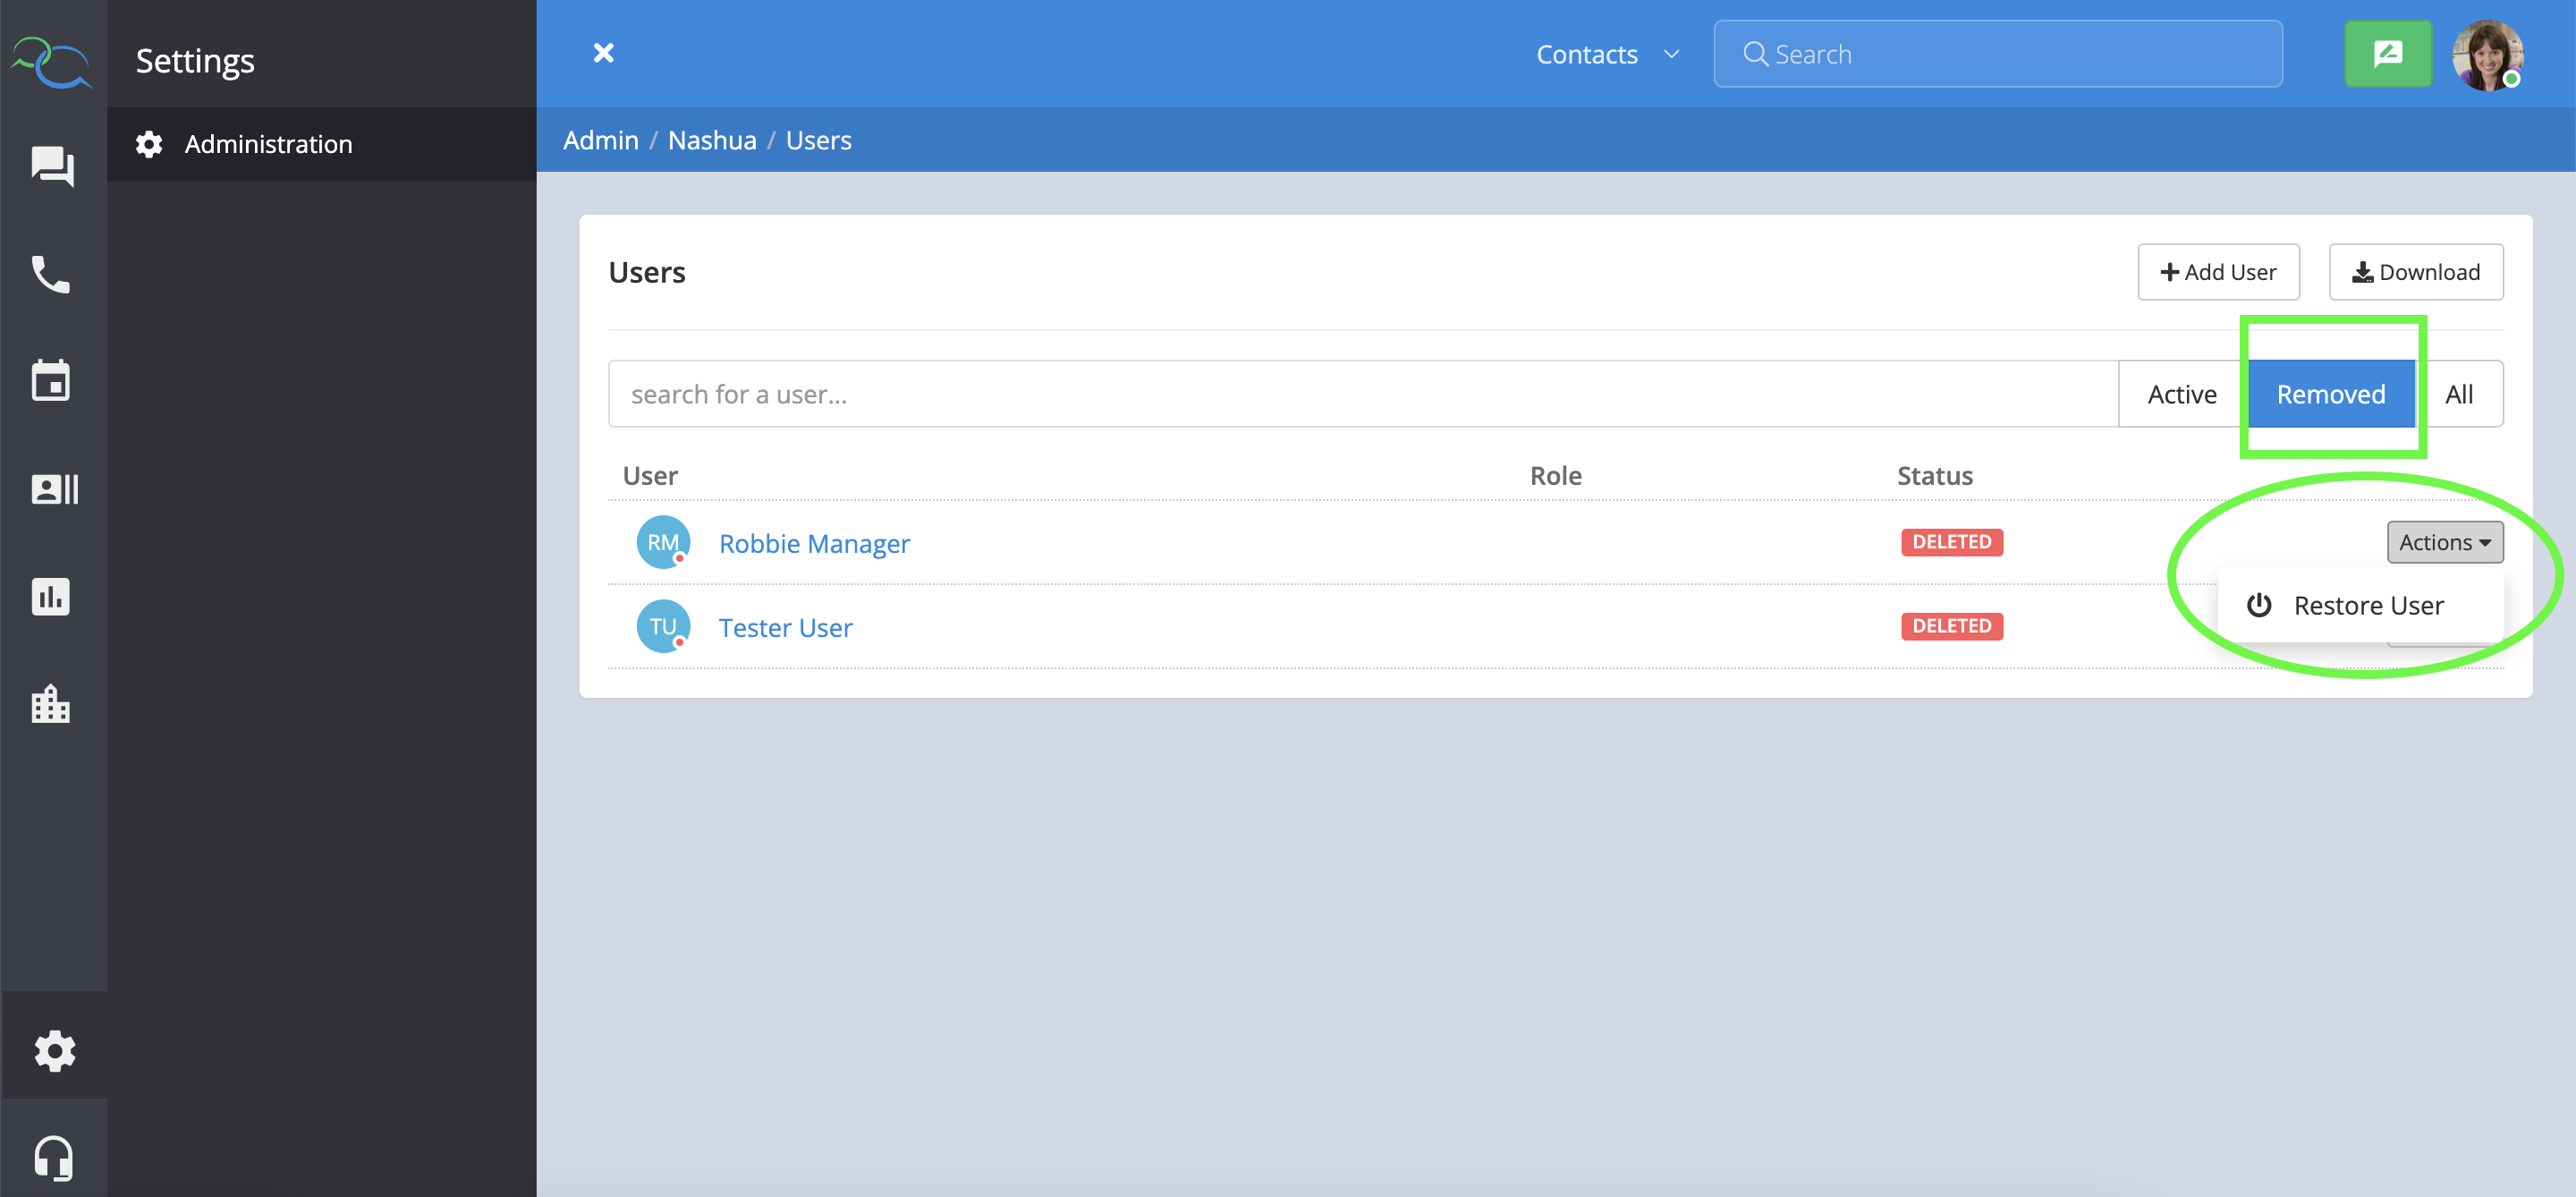
Task: Open the user profile avatar
Action: click(2487, 55)
